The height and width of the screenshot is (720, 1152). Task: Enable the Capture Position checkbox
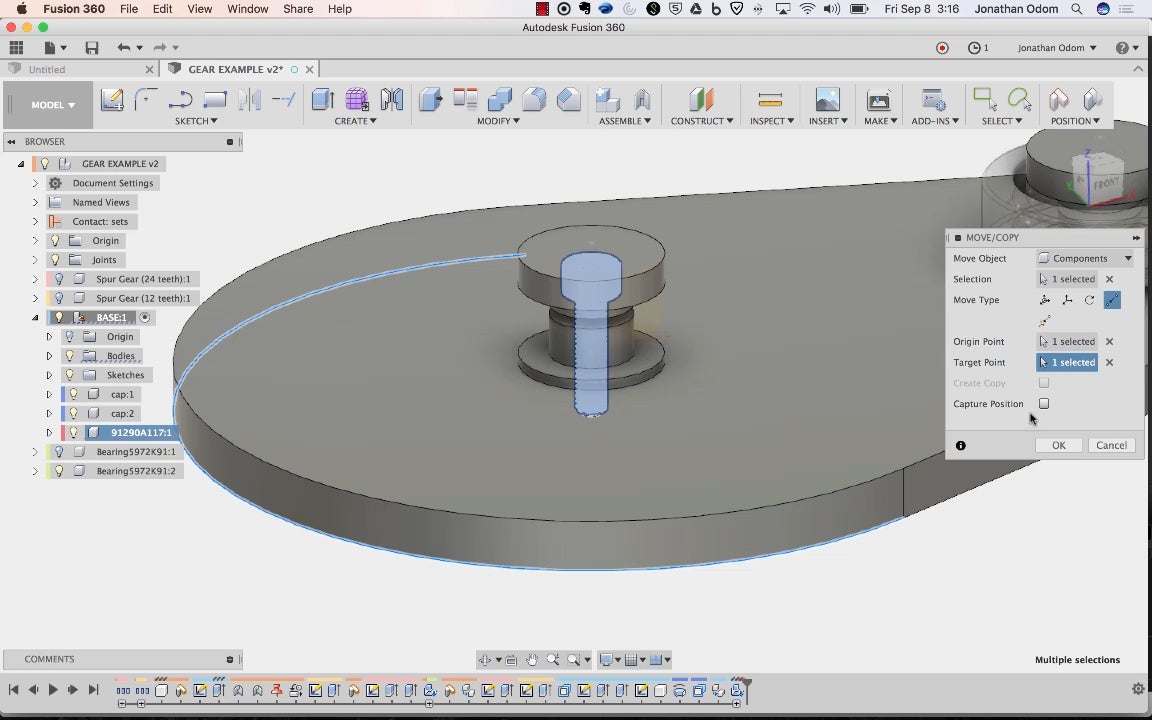click(x=1044, y=404)
